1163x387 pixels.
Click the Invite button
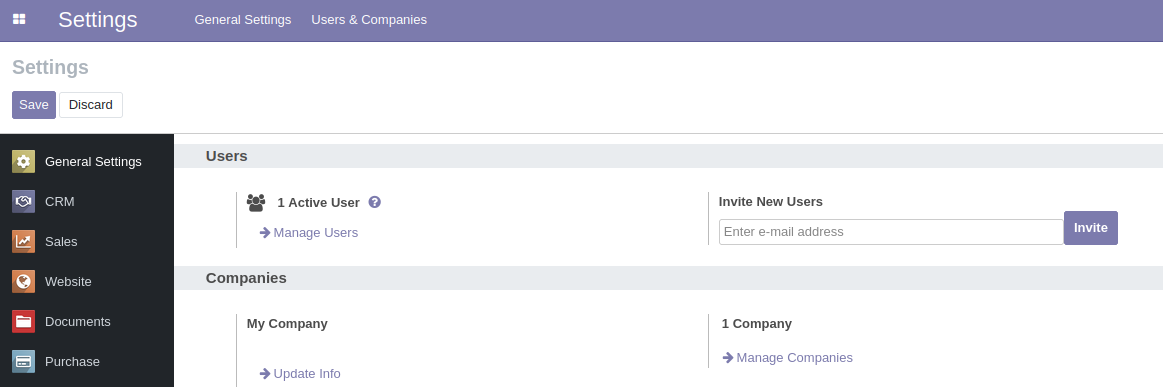click(x=1091, y=228)
